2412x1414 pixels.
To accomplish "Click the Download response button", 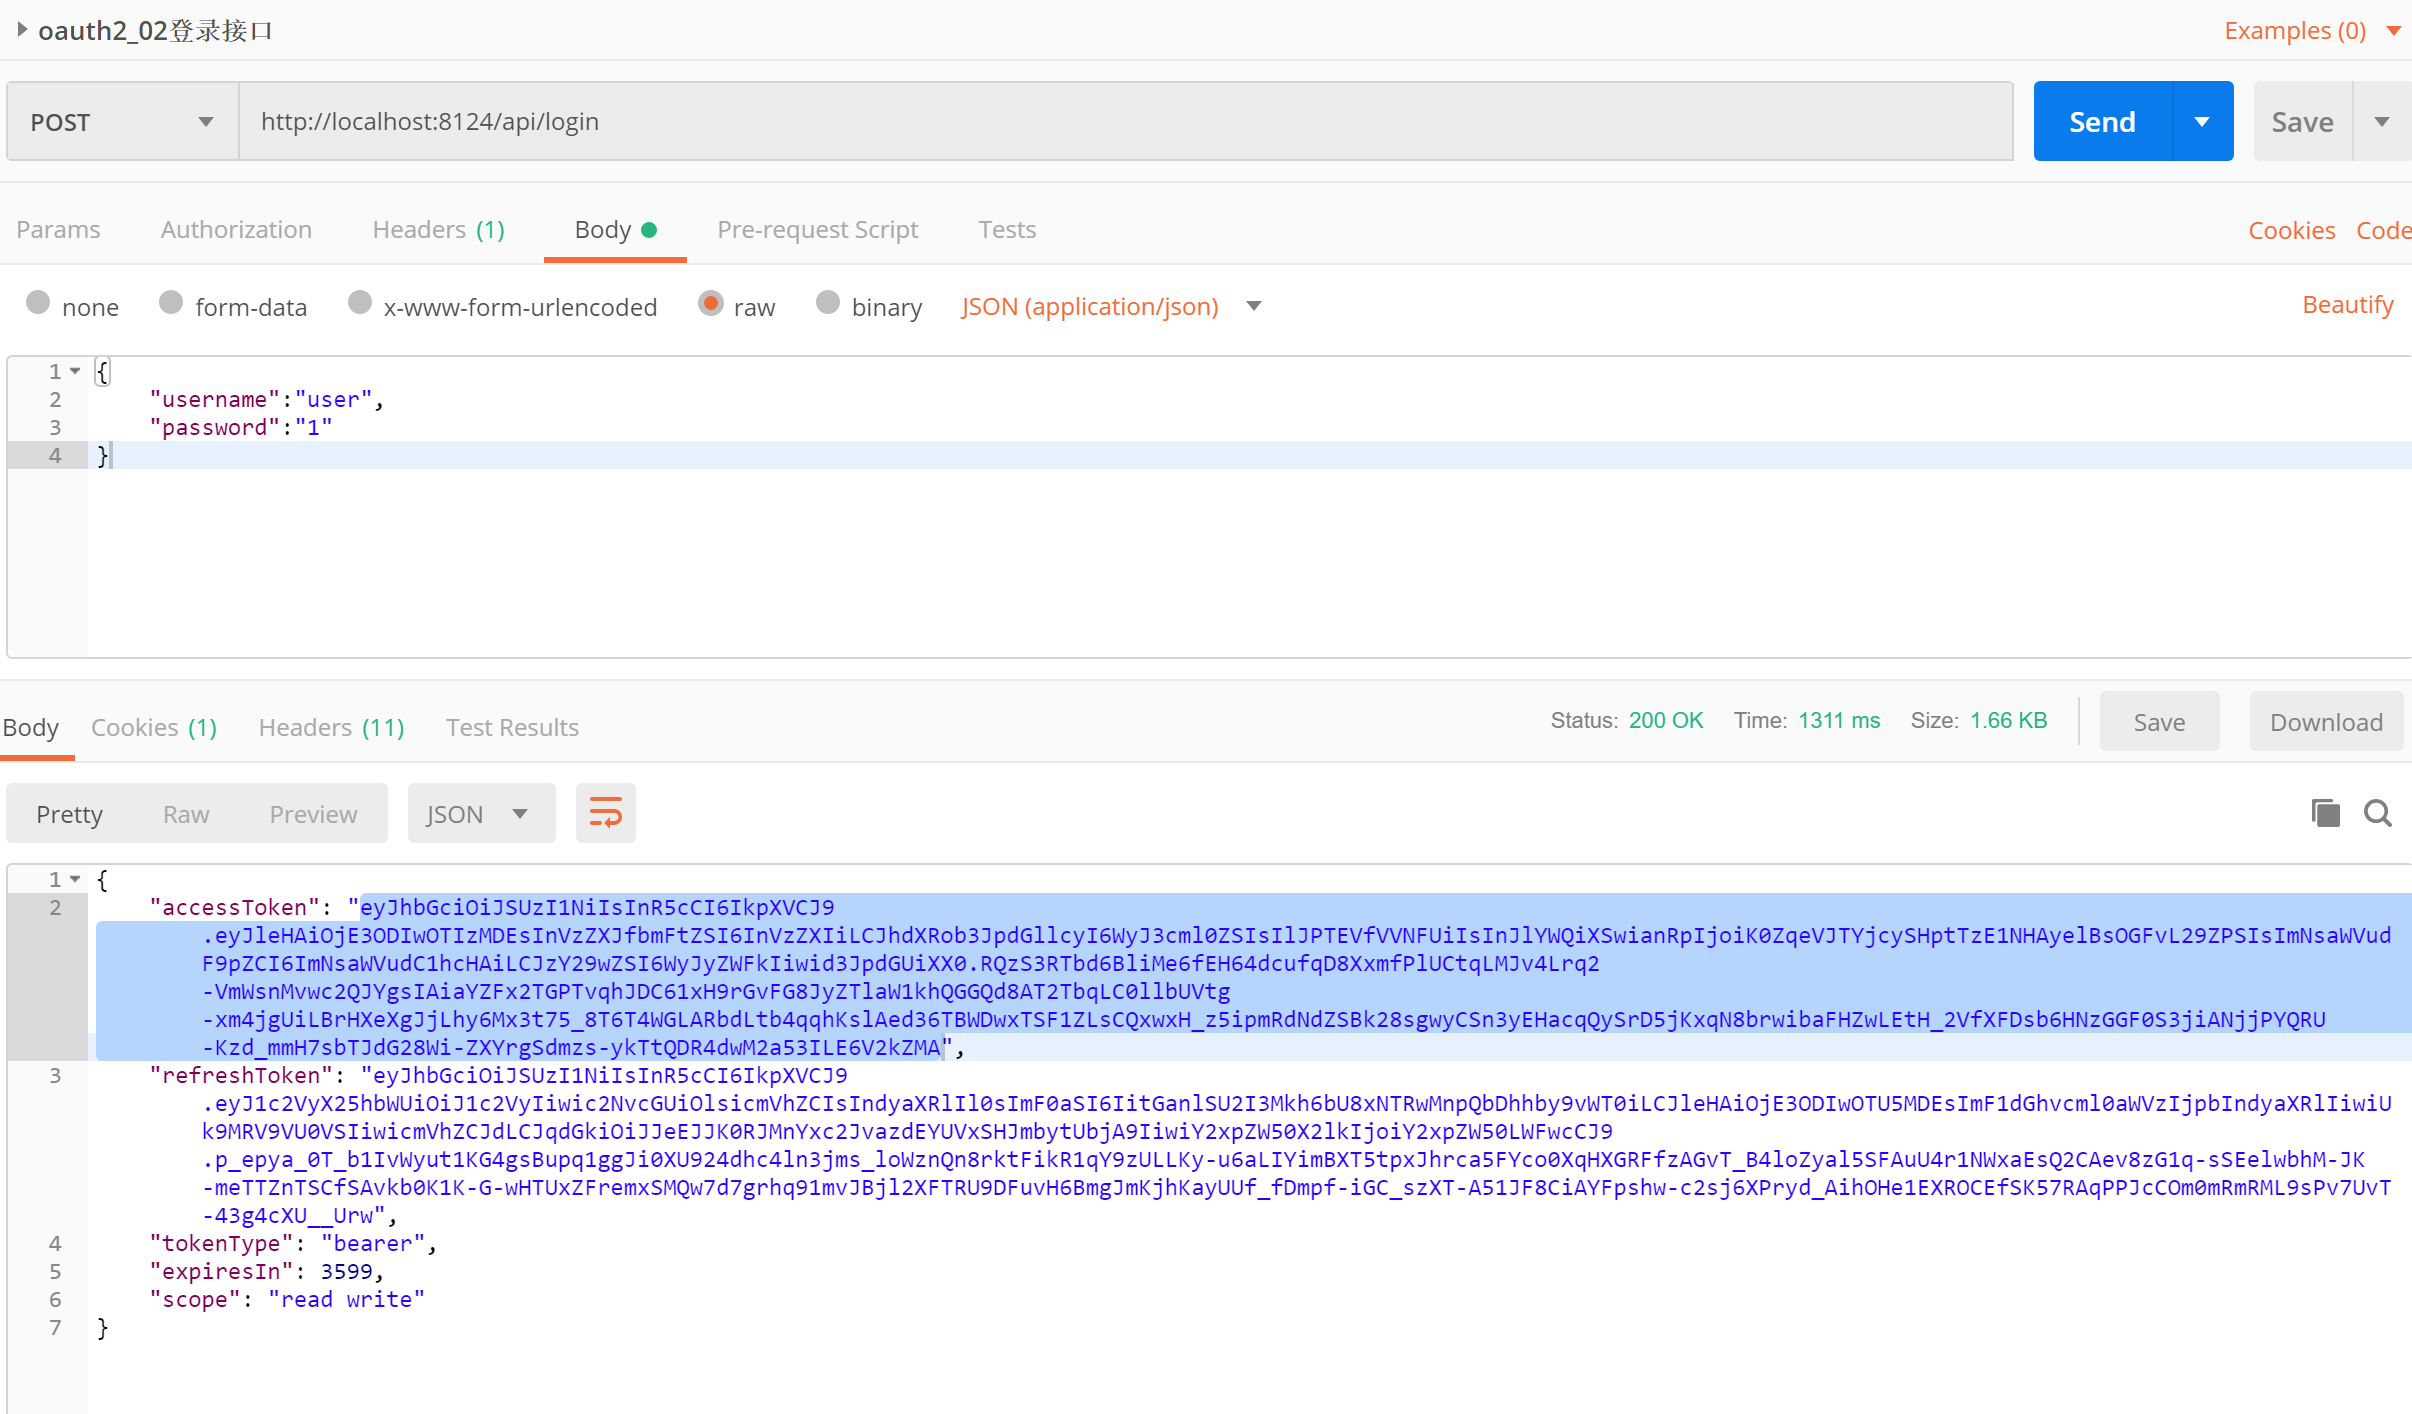I will [2326, 722].
